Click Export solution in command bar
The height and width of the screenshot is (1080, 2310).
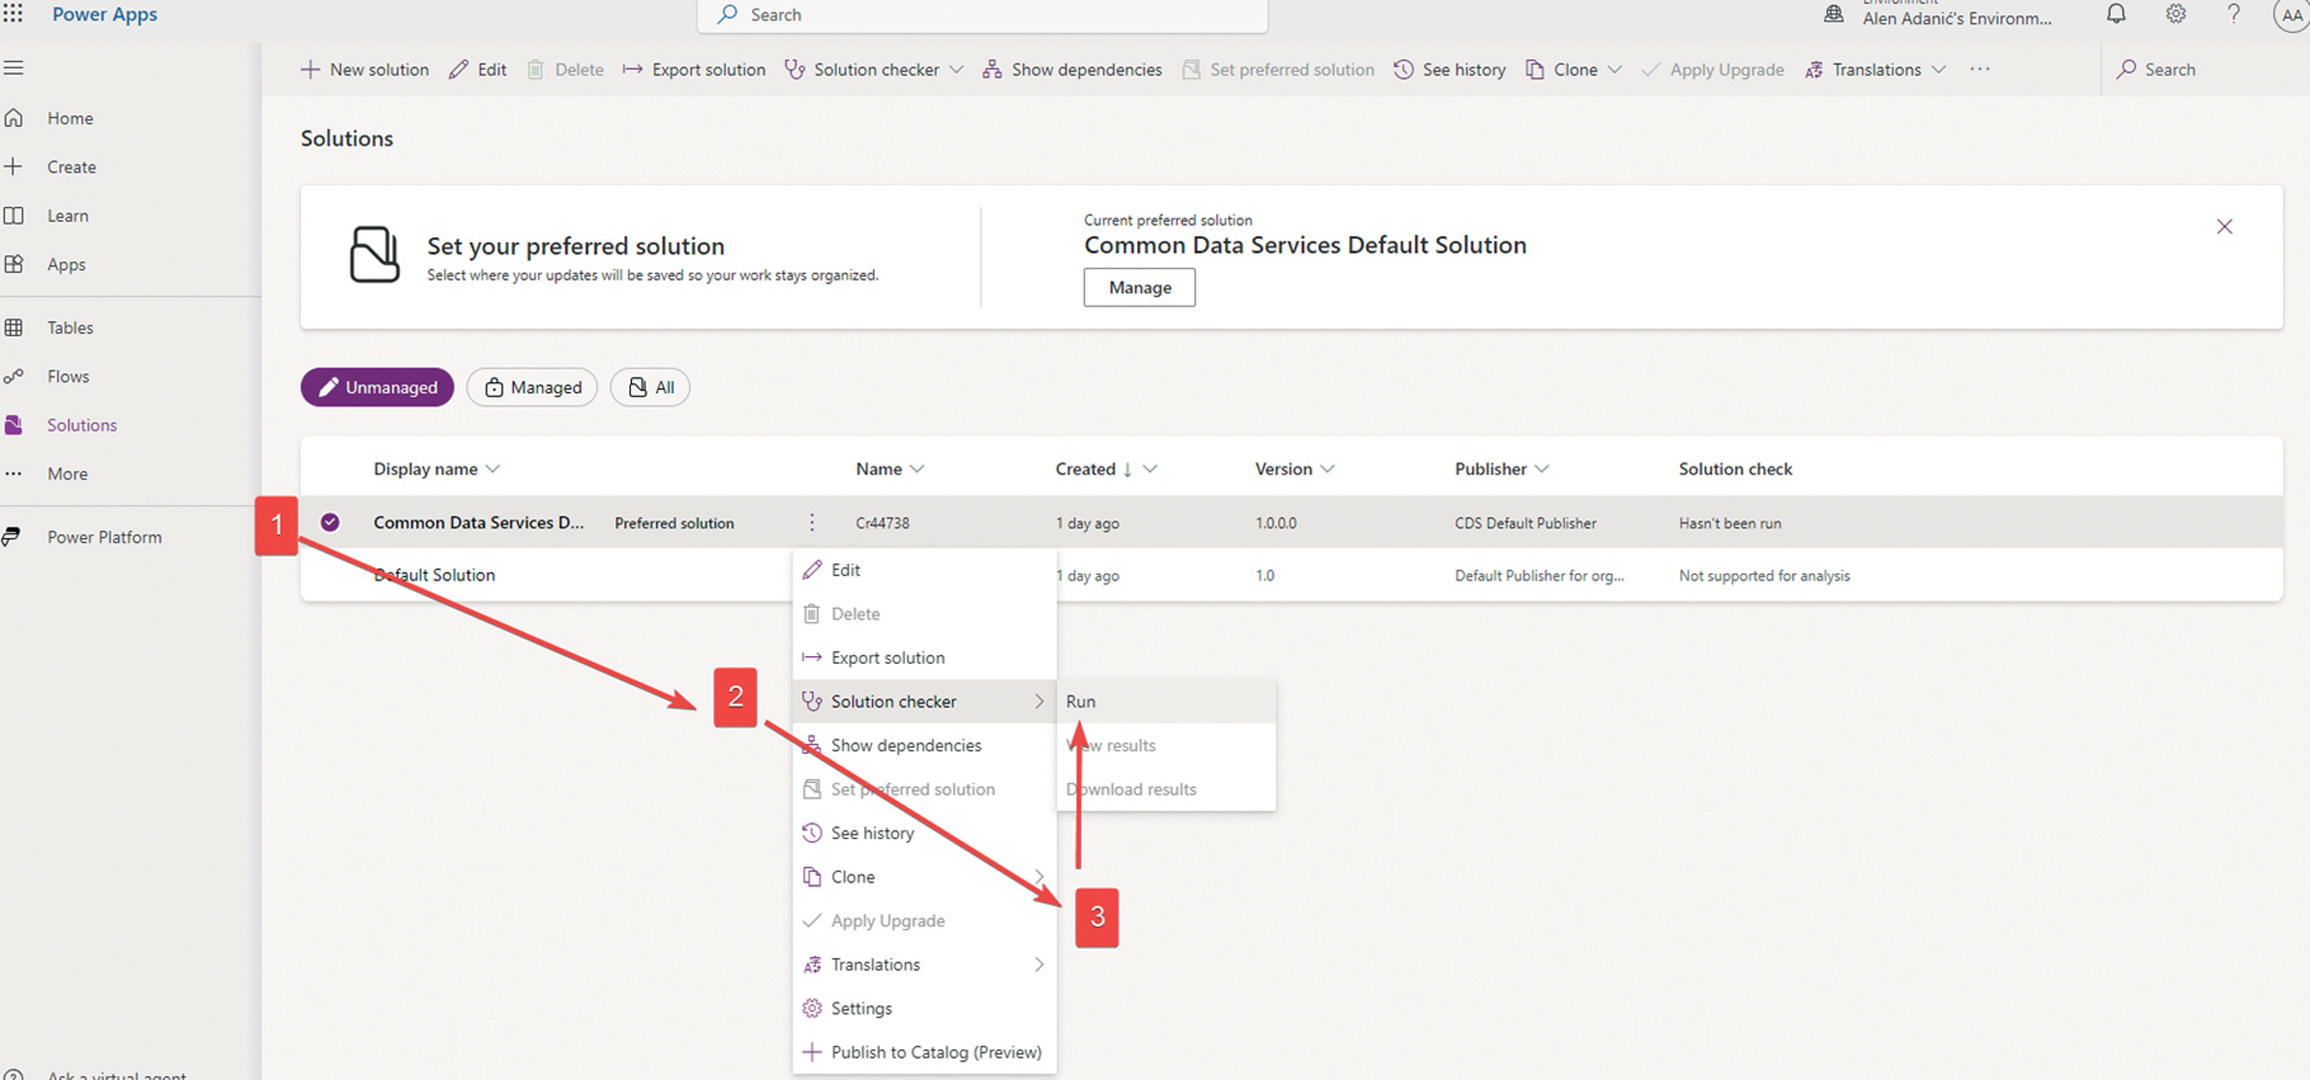pyautogui.click(x=694, y=70)
